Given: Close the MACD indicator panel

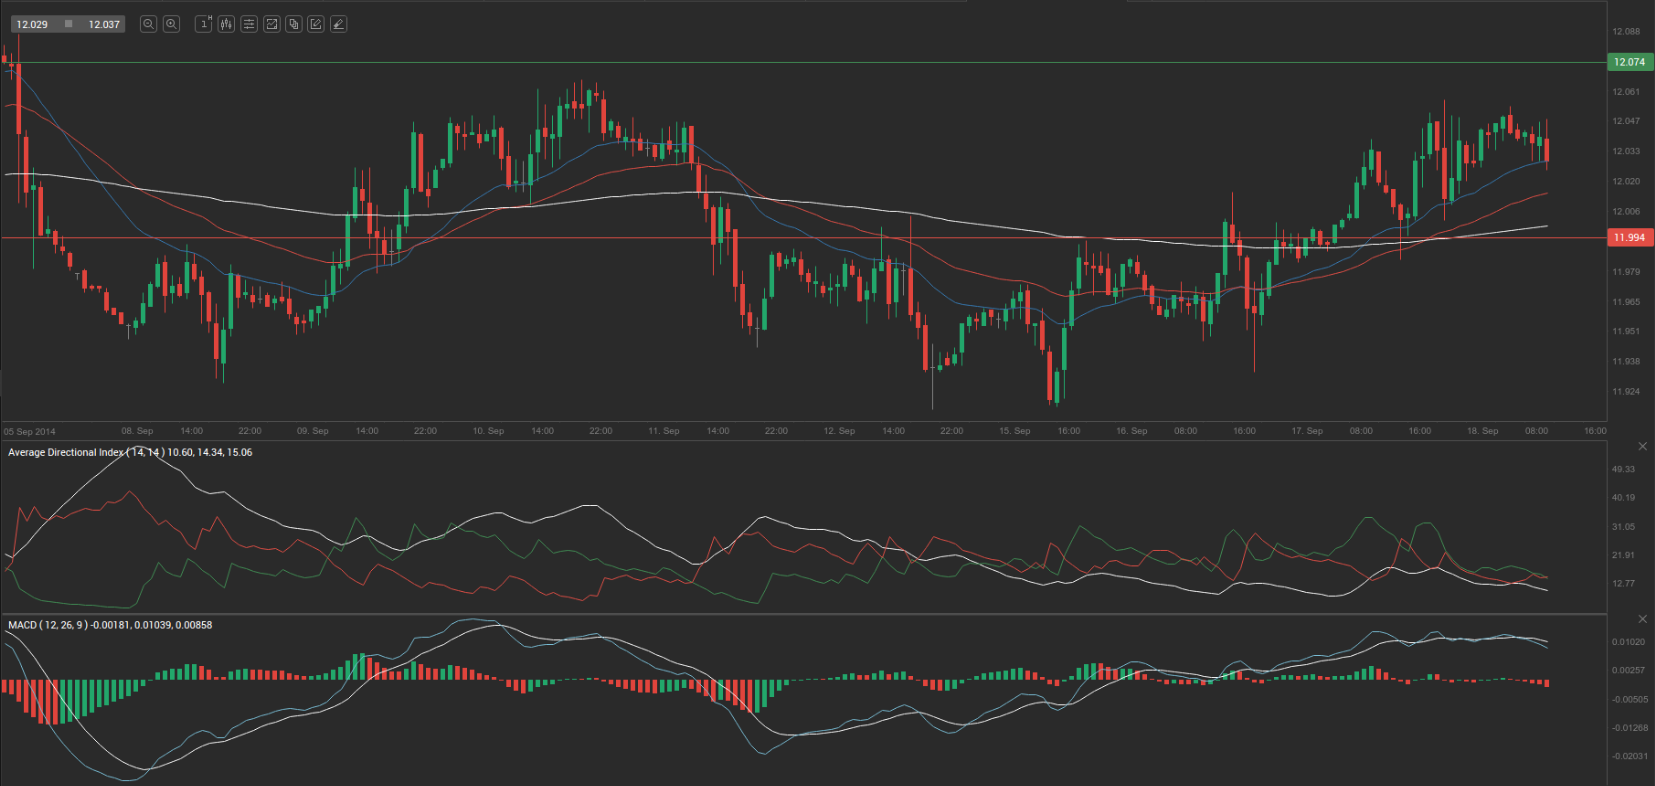Looking at the screenshot, I should [1642, 619].
